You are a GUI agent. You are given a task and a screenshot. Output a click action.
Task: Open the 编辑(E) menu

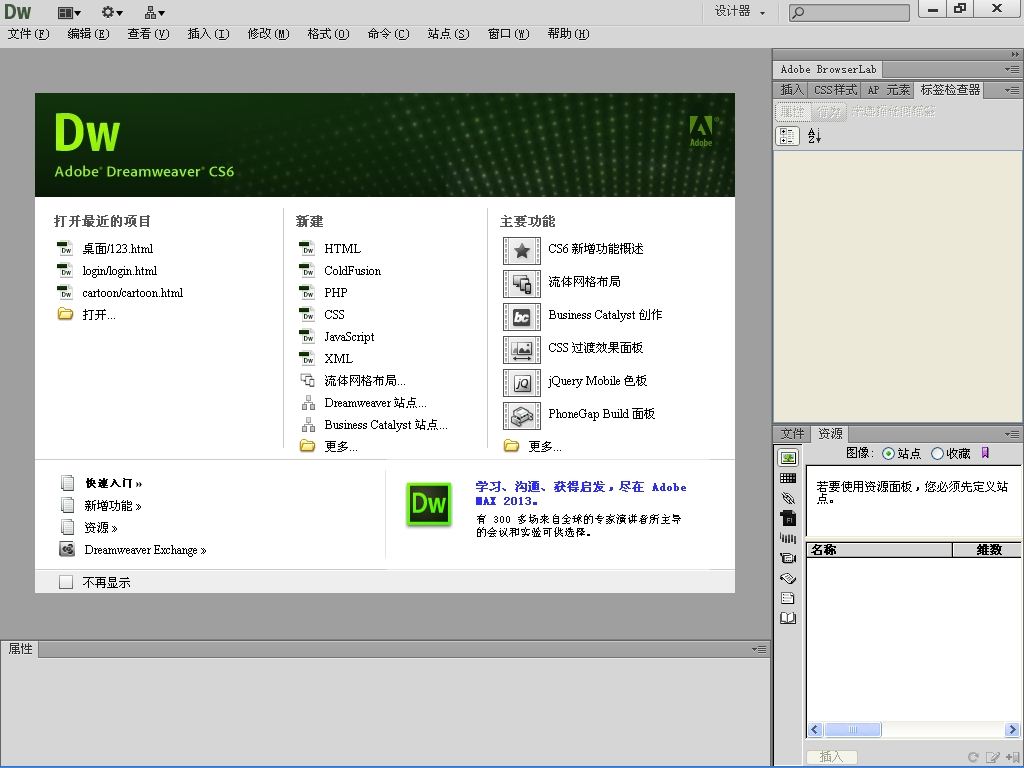click(x=88, y=34)
